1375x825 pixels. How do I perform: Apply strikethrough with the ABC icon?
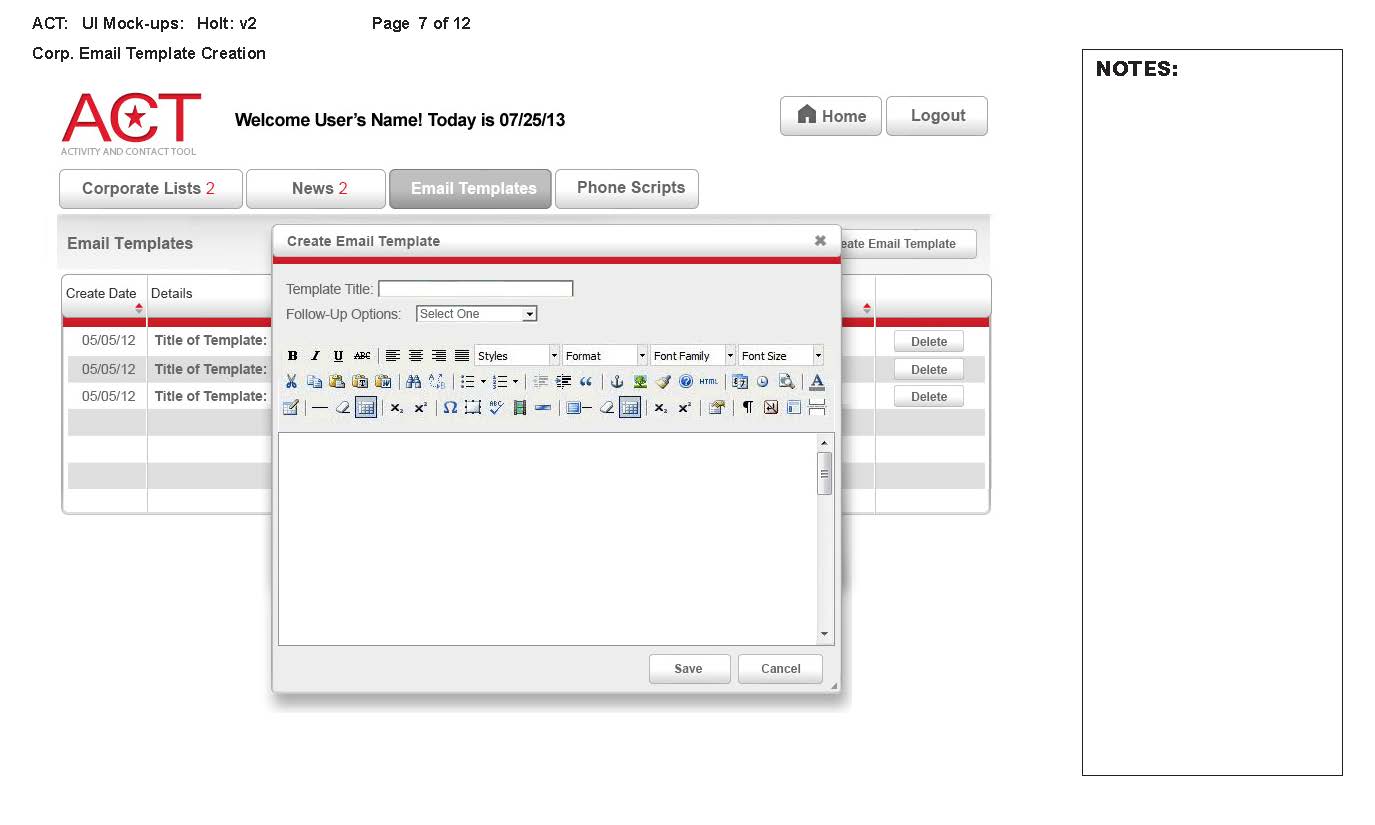[x=362, y=356]
